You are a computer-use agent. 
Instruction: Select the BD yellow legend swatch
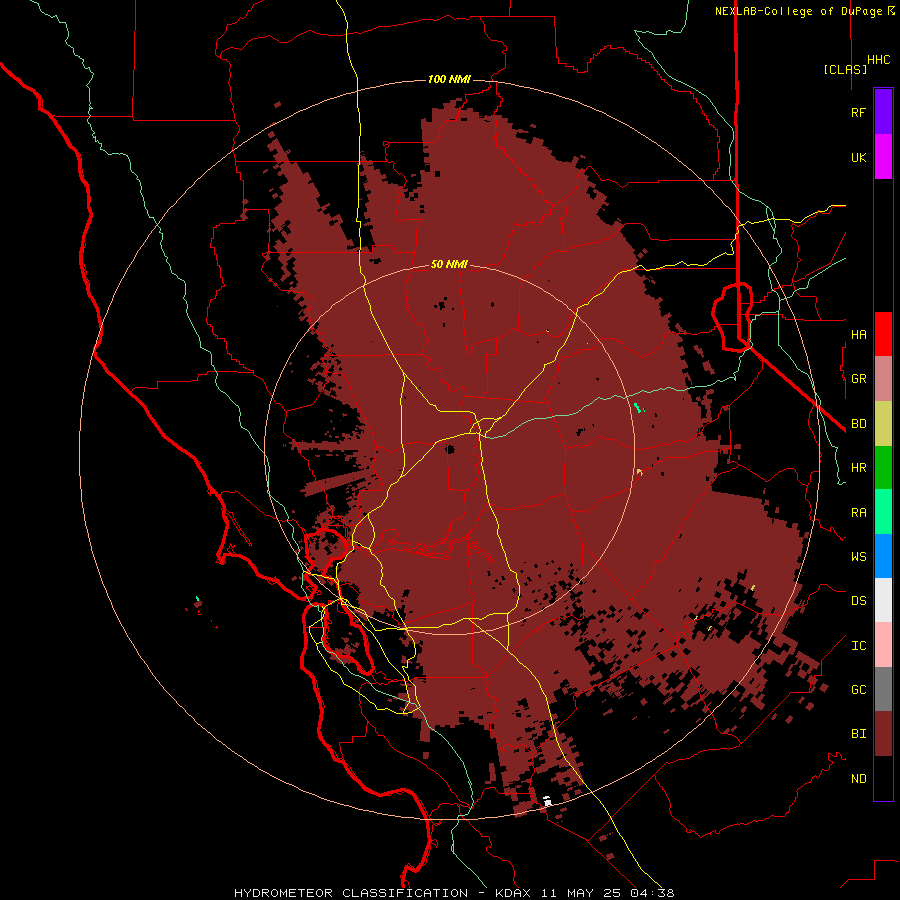pyautogui.click(x=883, y=423)
